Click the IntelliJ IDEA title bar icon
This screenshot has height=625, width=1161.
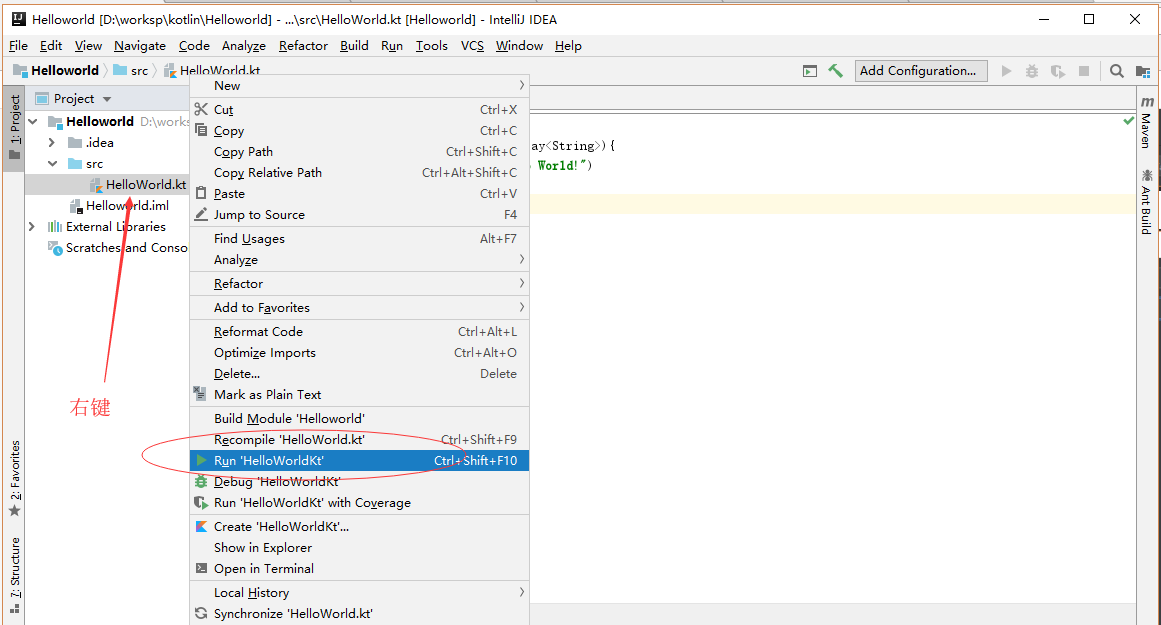point(19,19)
